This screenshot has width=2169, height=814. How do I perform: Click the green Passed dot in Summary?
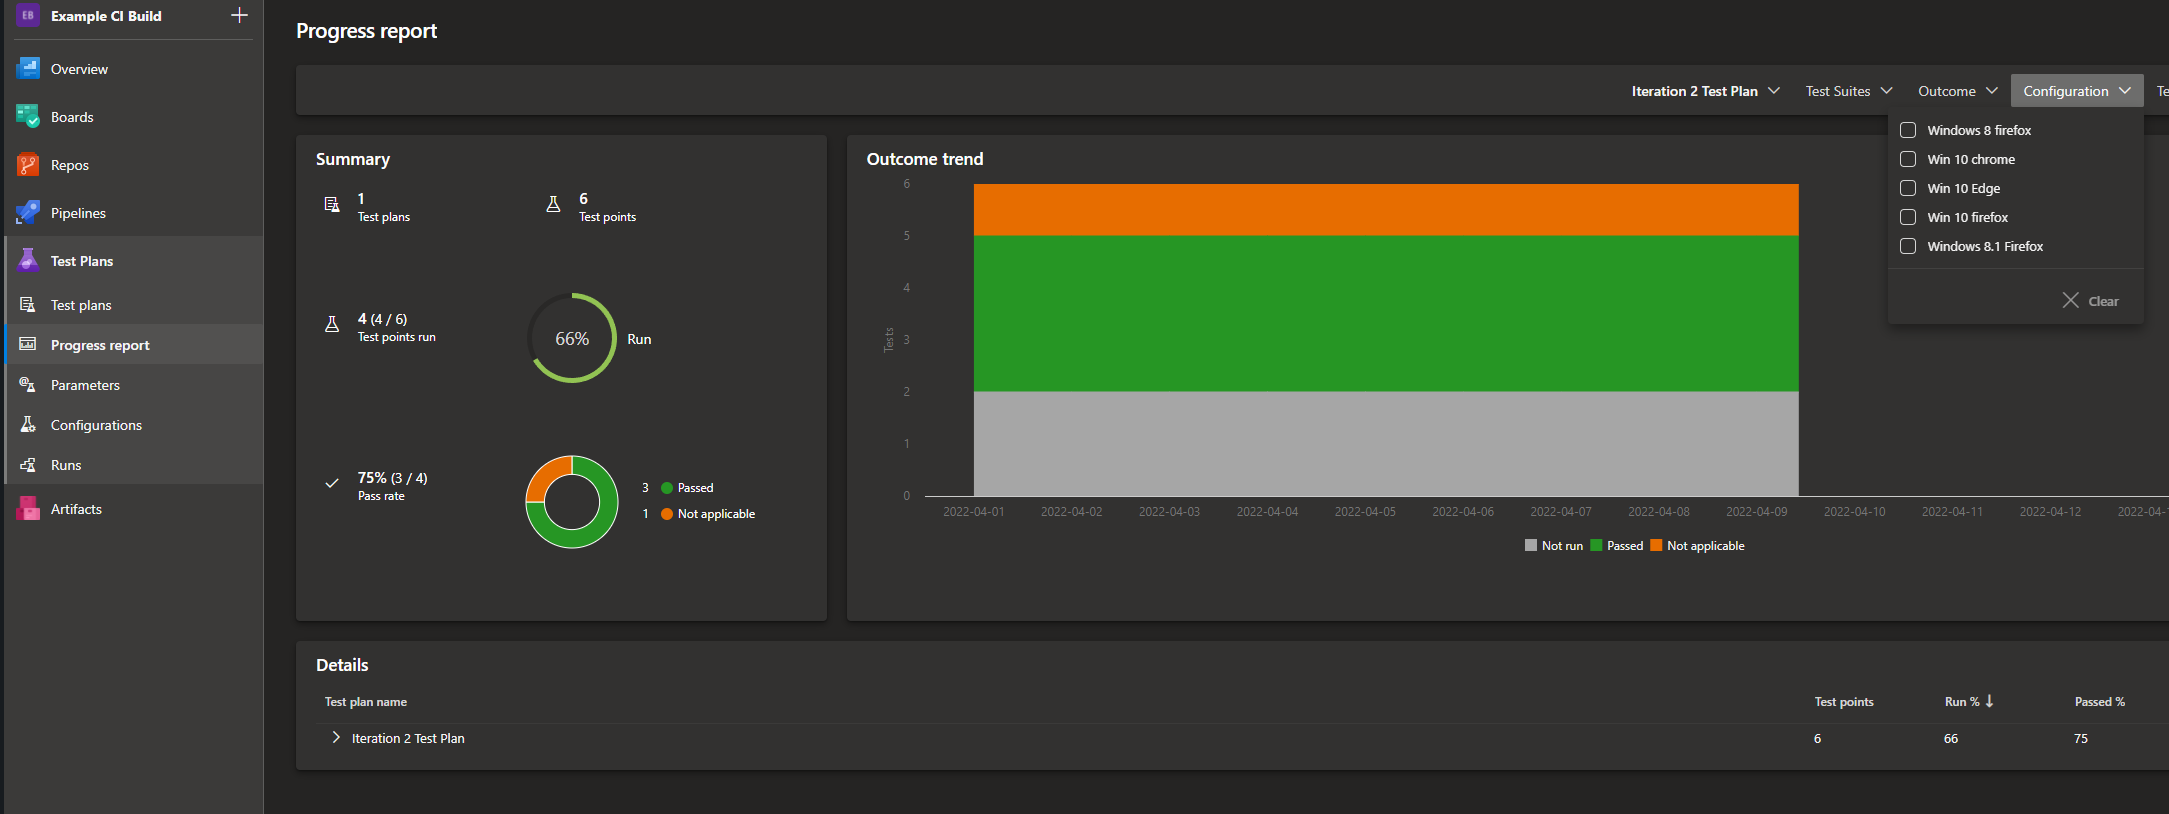coord(667,488)
